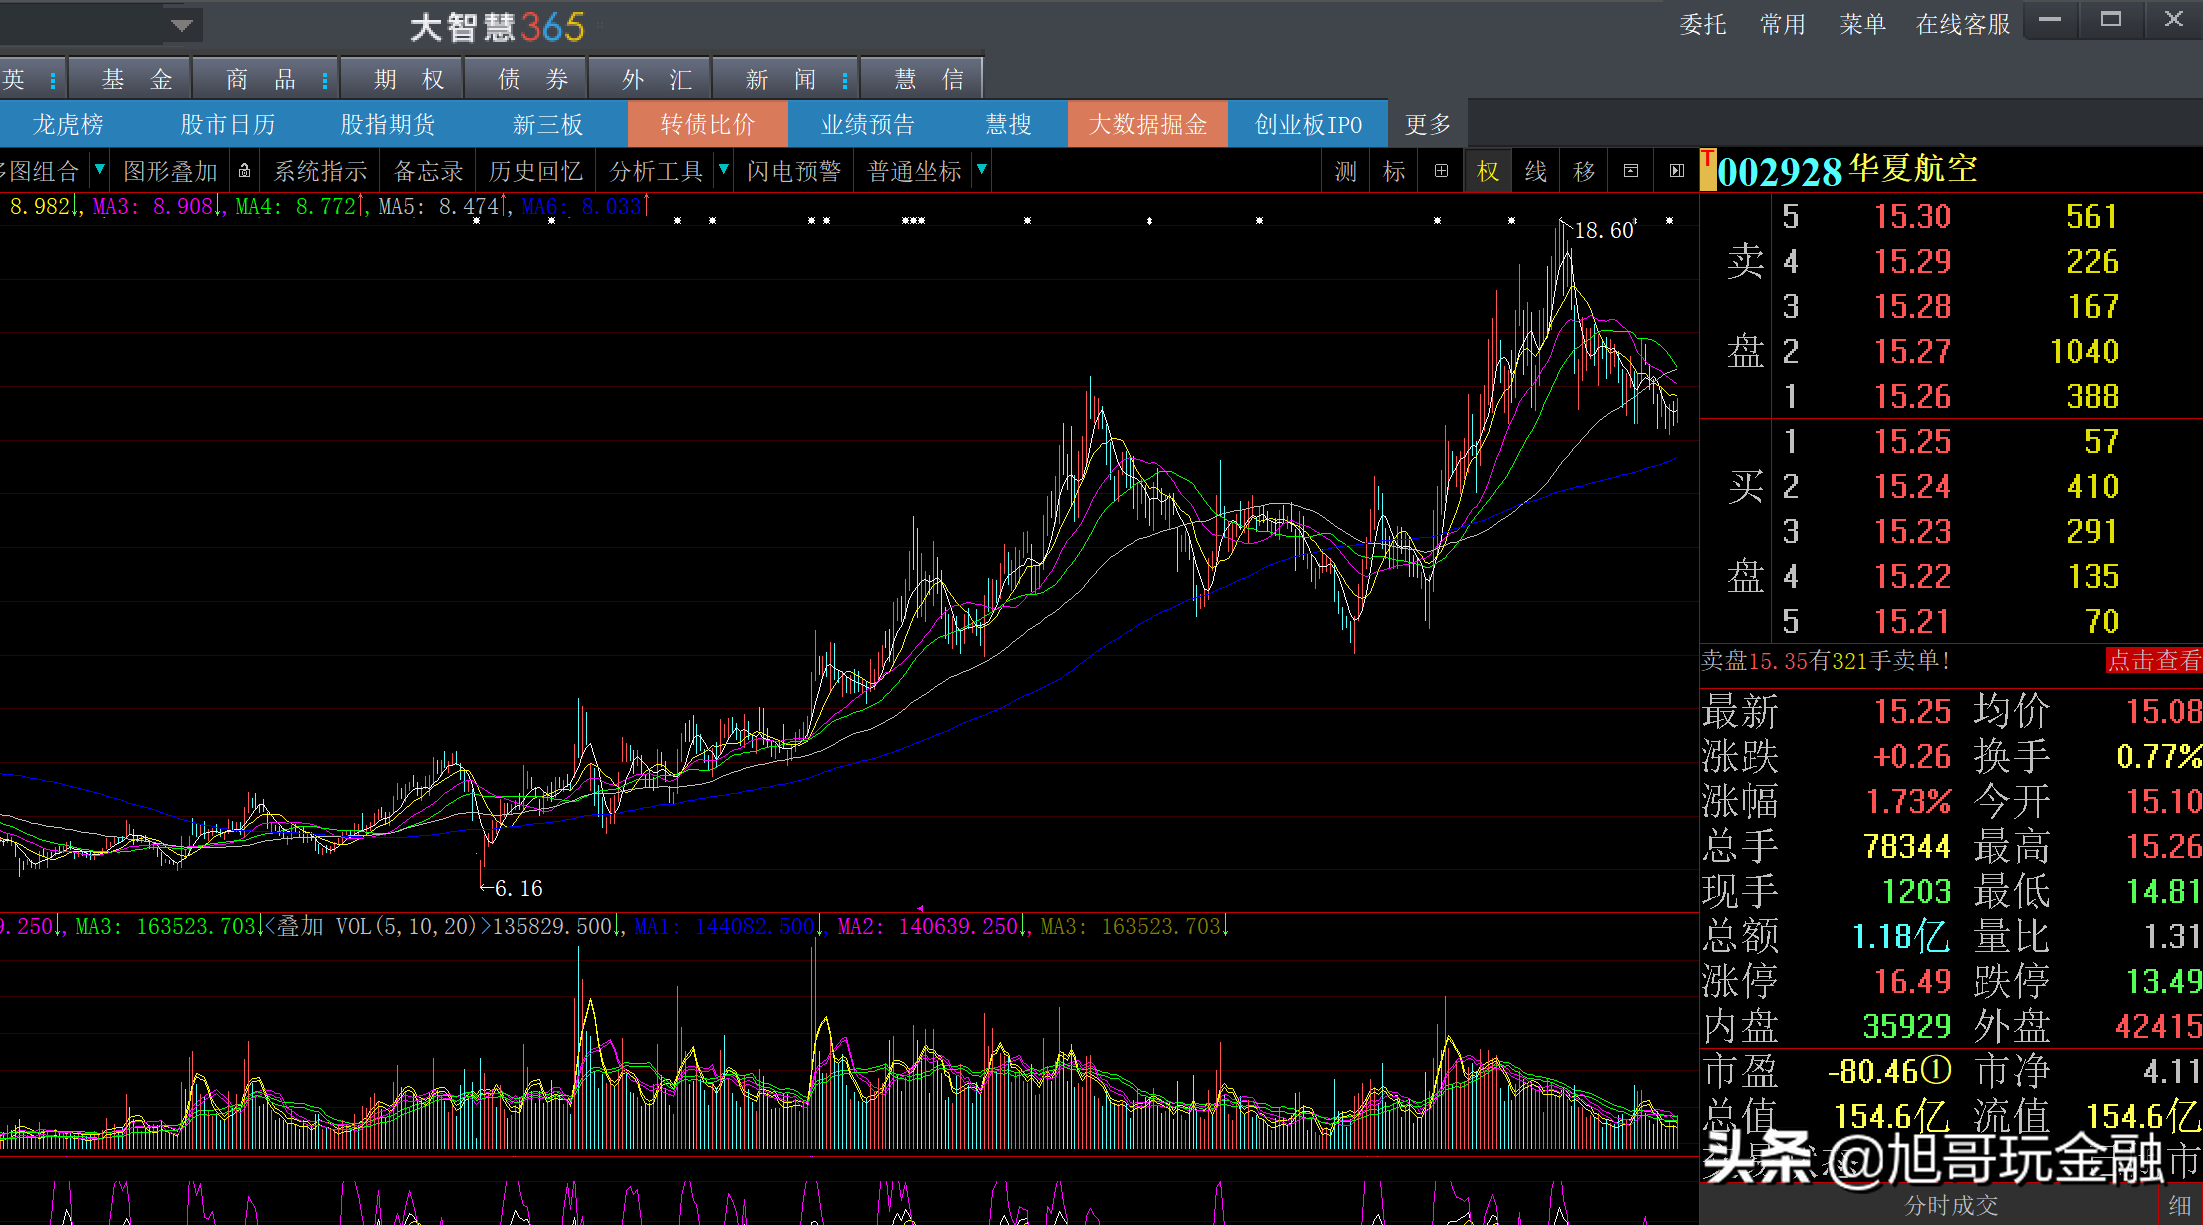The height and width of the screenshot is (1225, 2203).
Task: Click the red 点击查看 button
Action: (x=2154, y=661)
